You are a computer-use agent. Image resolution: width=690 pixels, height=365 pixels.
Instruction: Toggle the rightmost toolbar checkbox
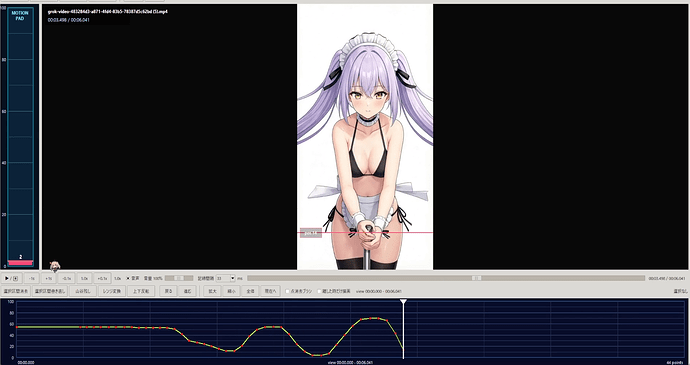(319, 291)
